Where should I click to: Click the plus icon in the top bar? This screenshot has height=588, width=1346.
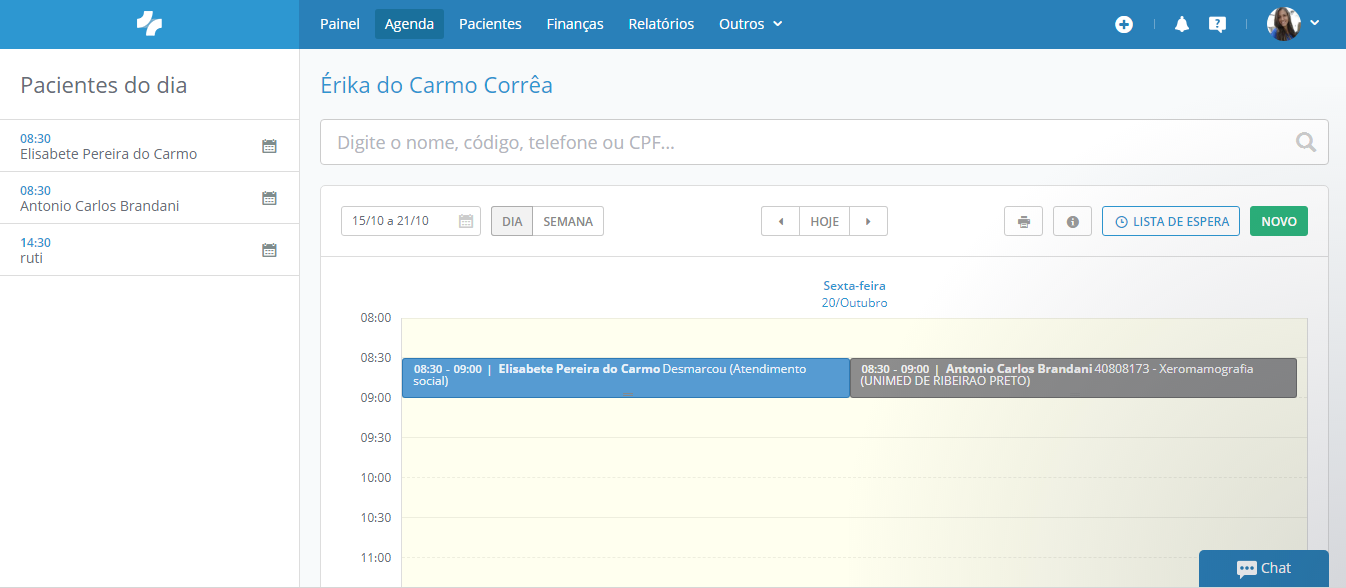(x=1124, y=23)
